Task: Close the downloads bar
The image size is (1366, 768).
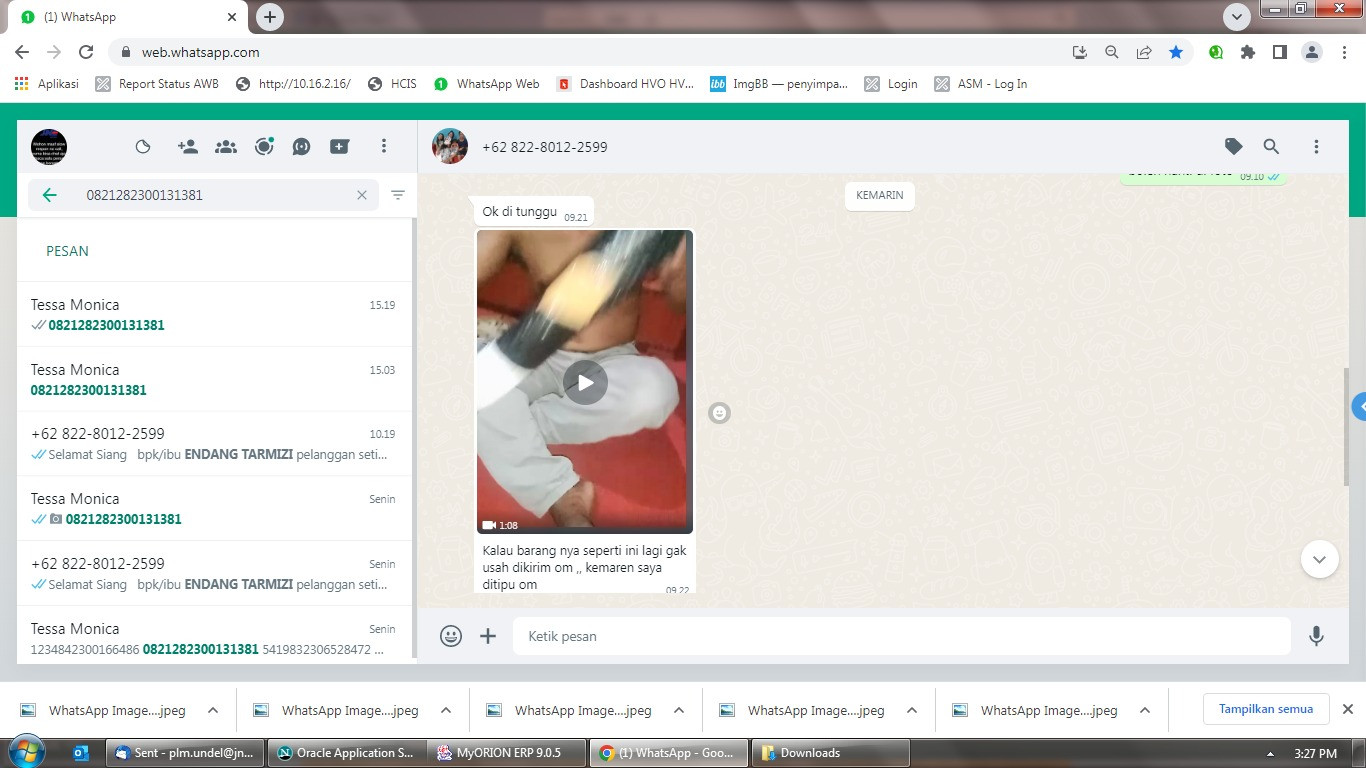Action: tap(1347, 709)
